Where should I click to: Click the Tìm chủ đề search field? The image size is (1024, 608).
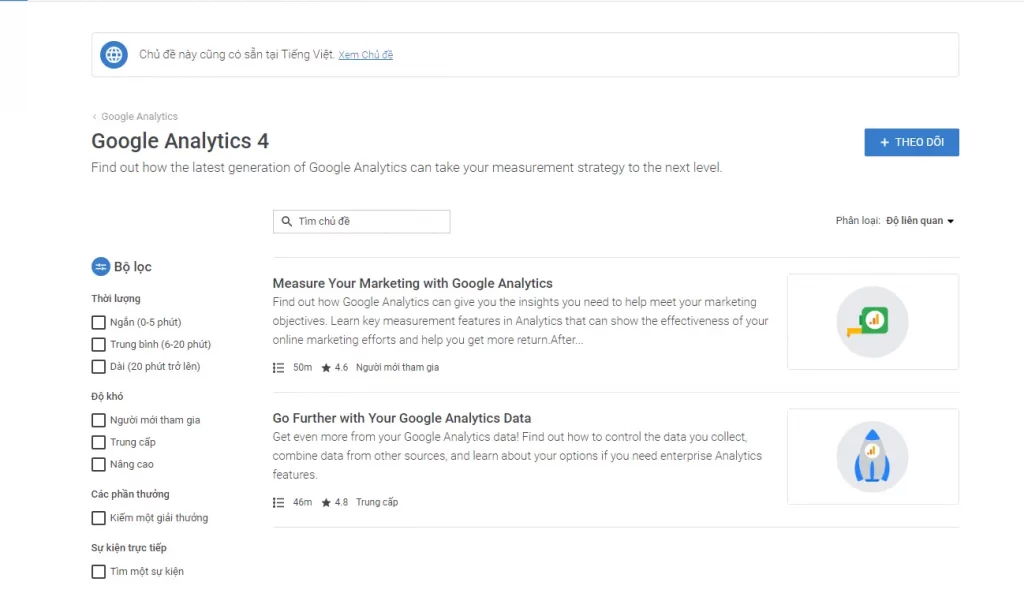click(x=361, y=221)
